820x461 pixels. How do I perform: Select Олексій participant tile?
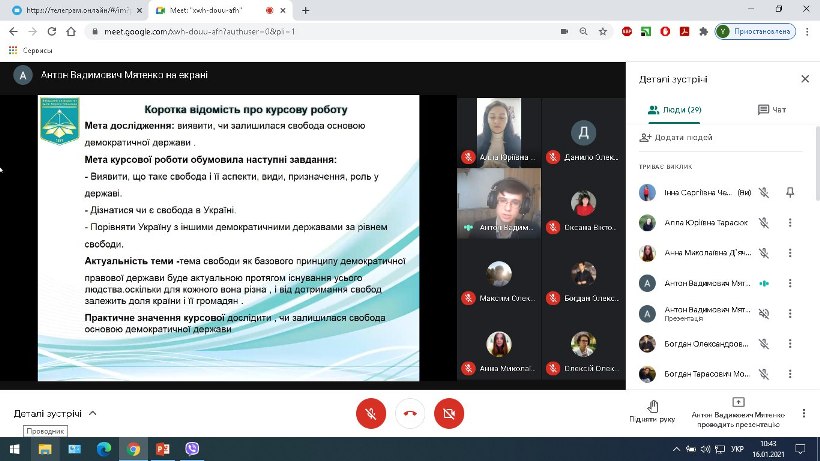[x=584, y=344]
